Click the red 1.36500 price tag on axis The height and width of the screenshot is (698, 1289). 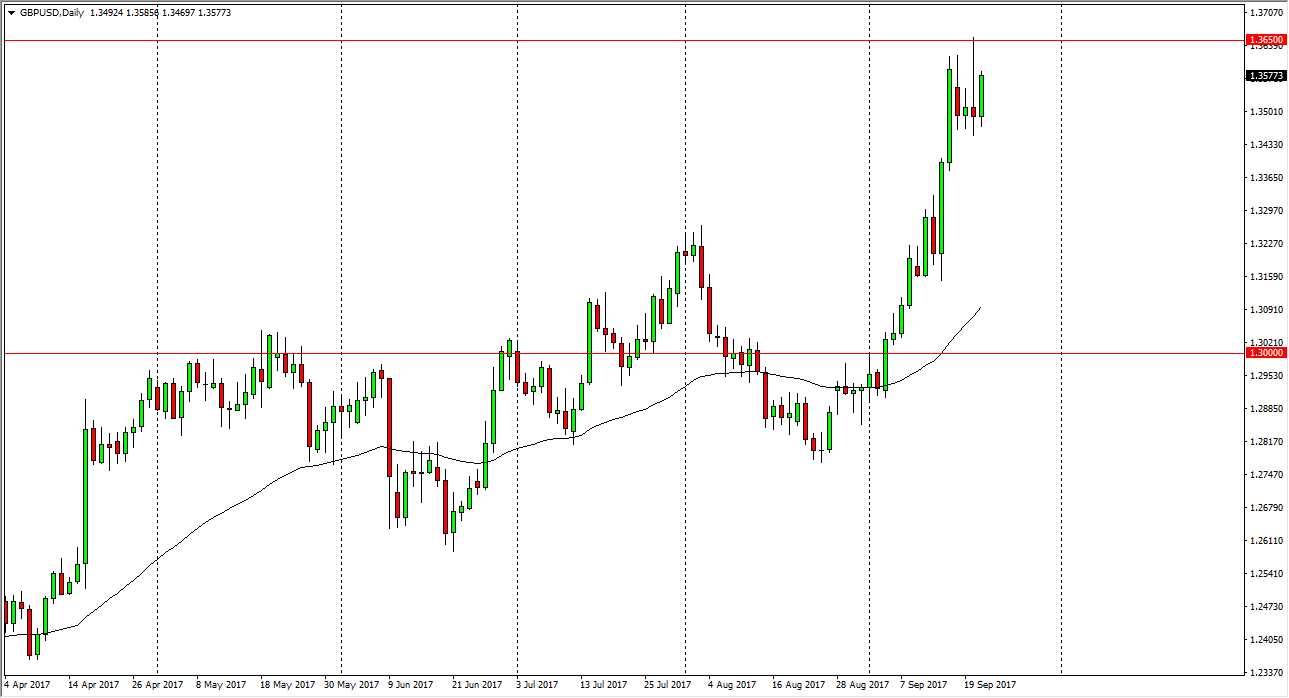(x=1266, y=39)
